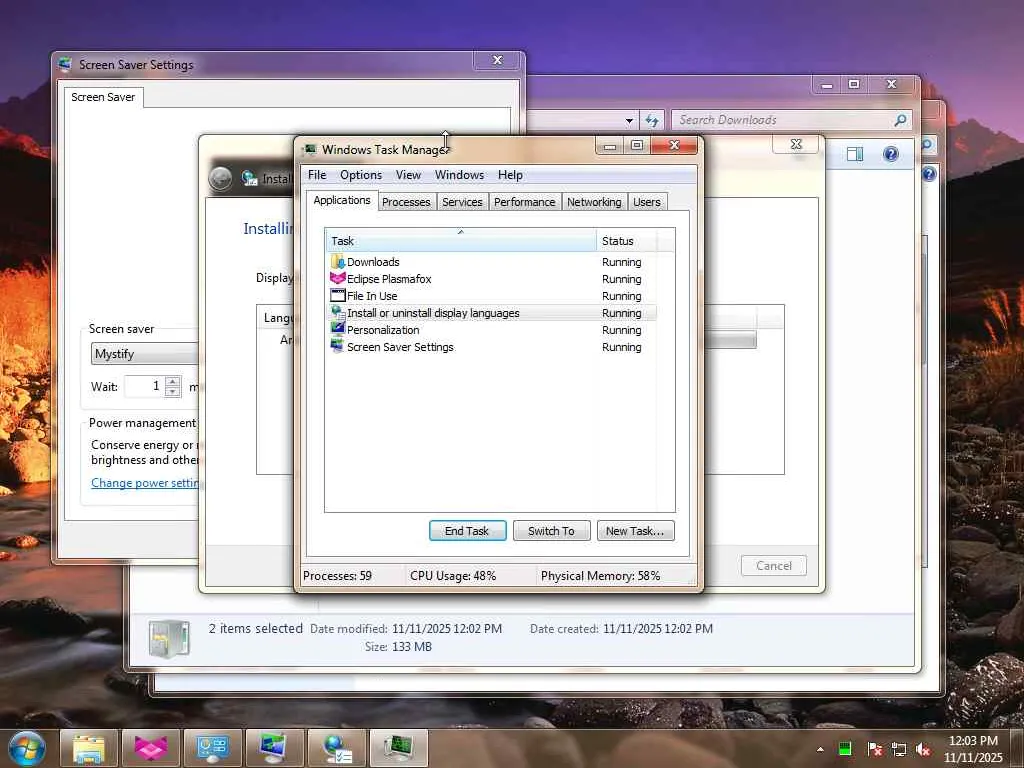
Task: Show hidden system tray icons
Action: [x=820, y=749]
